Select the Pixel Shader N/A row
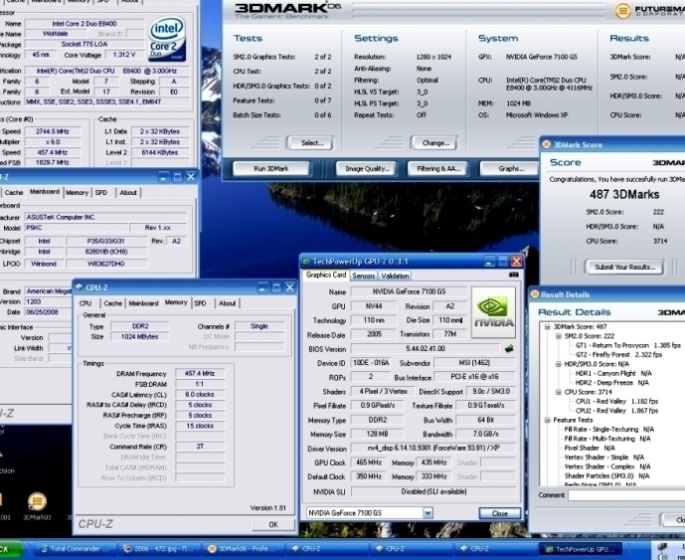 [x=589, y=448]
